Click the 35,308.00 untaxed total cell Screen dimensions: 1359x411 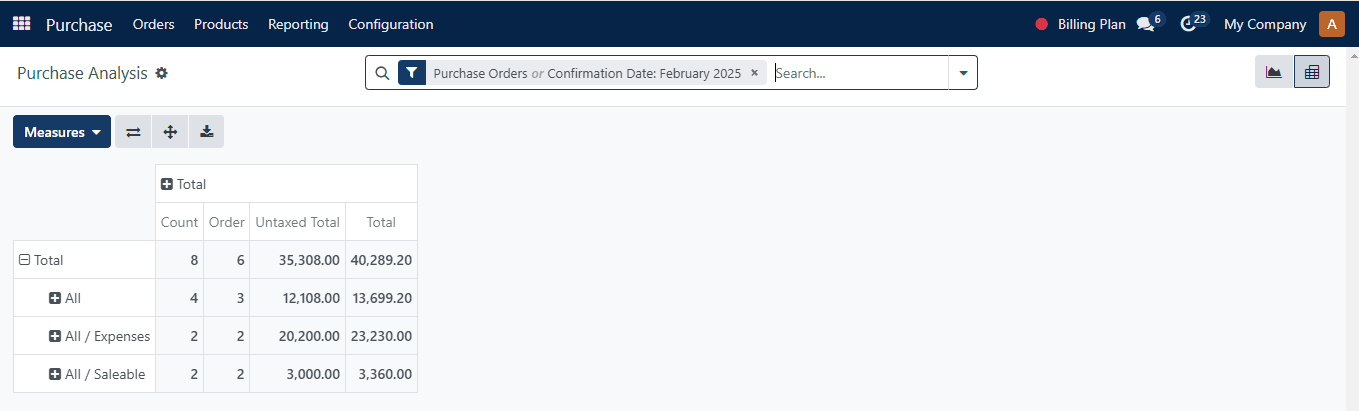298,260
